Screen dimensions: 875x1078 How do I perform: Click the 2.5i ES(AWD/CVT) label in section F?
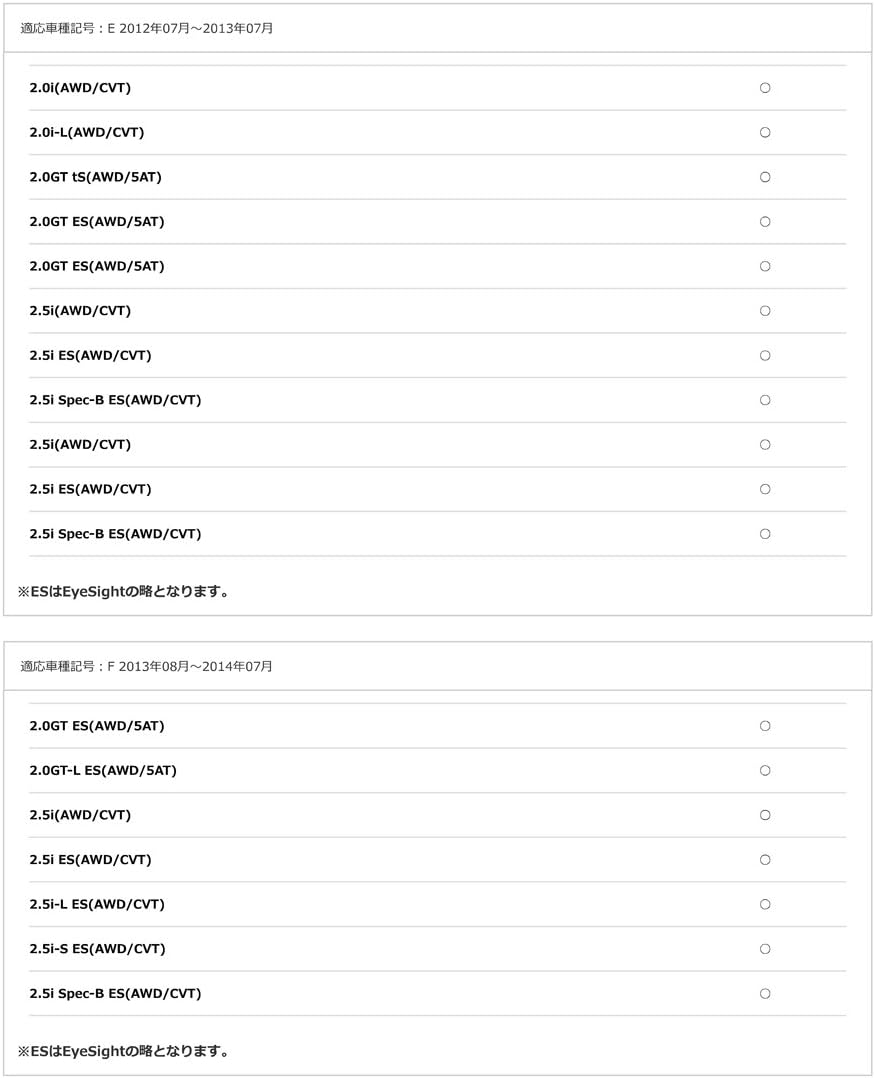coord(90,860)
